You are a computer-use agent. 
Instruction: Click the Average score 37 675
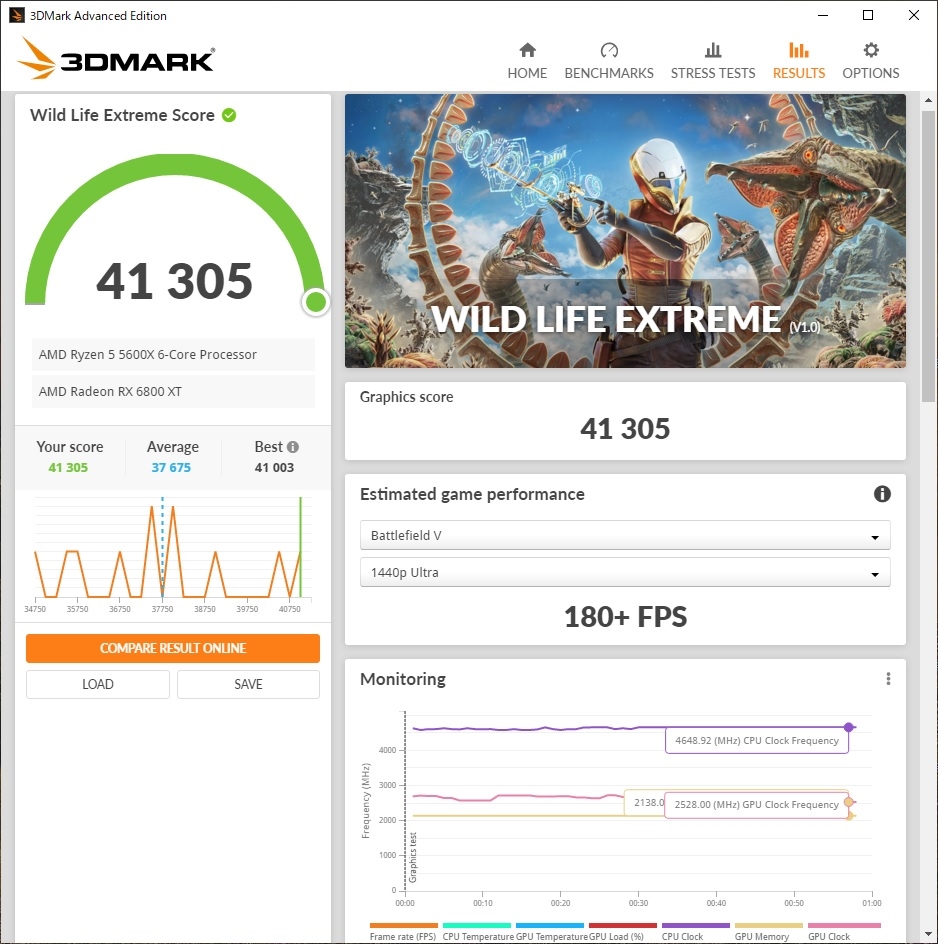tap(171, 468)
